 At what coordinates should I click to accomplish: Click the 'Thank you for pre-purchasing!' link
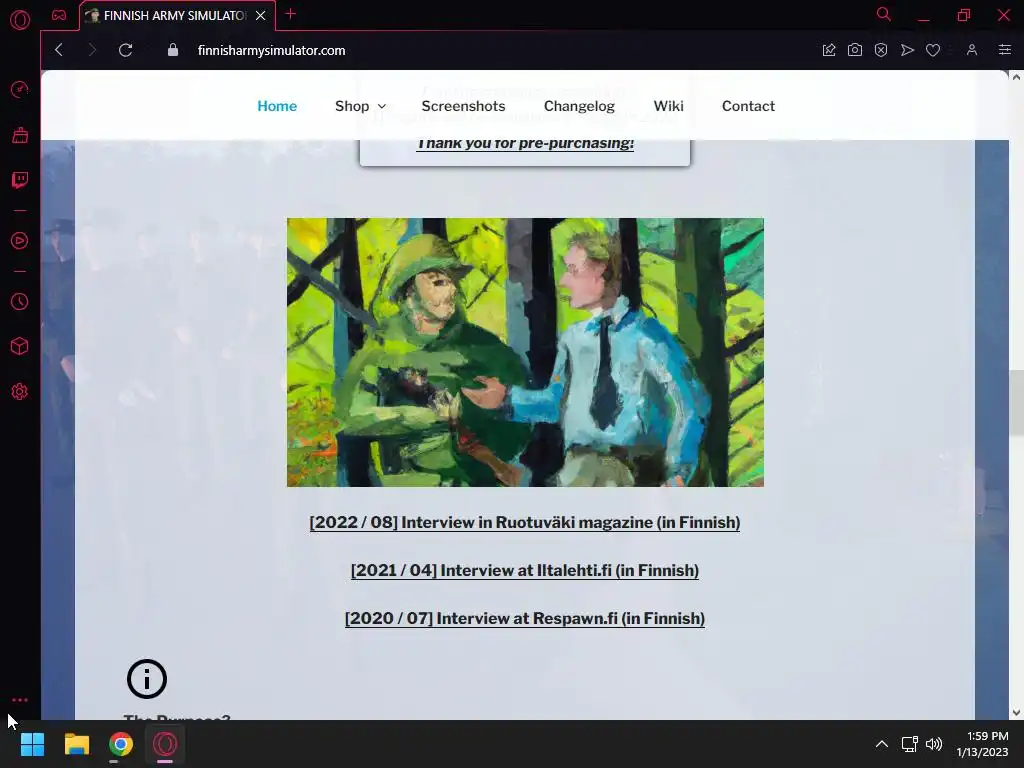coord(525,144)
